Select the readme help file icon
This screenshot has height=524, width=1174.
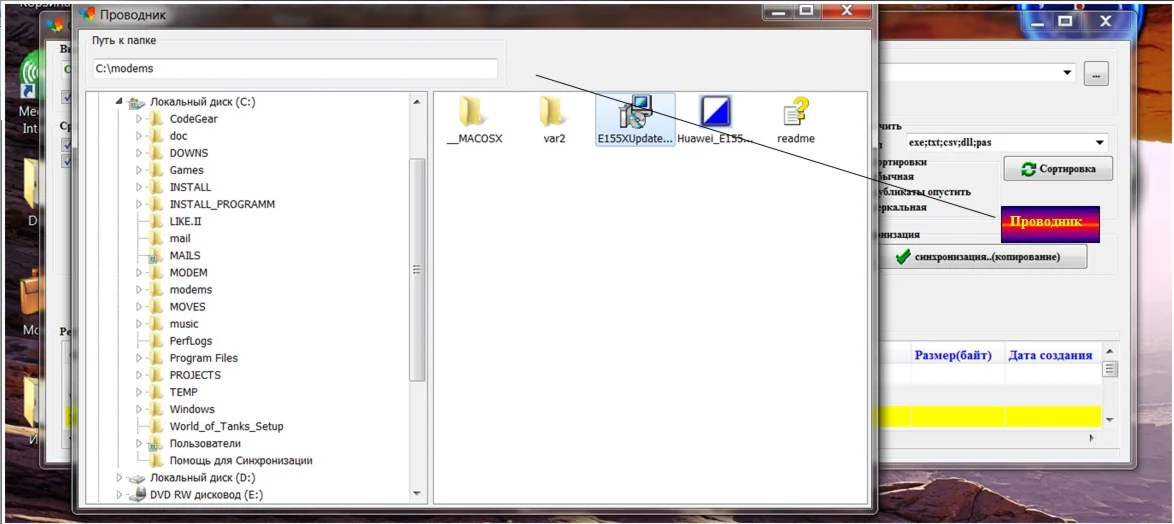tap(796, 112)
